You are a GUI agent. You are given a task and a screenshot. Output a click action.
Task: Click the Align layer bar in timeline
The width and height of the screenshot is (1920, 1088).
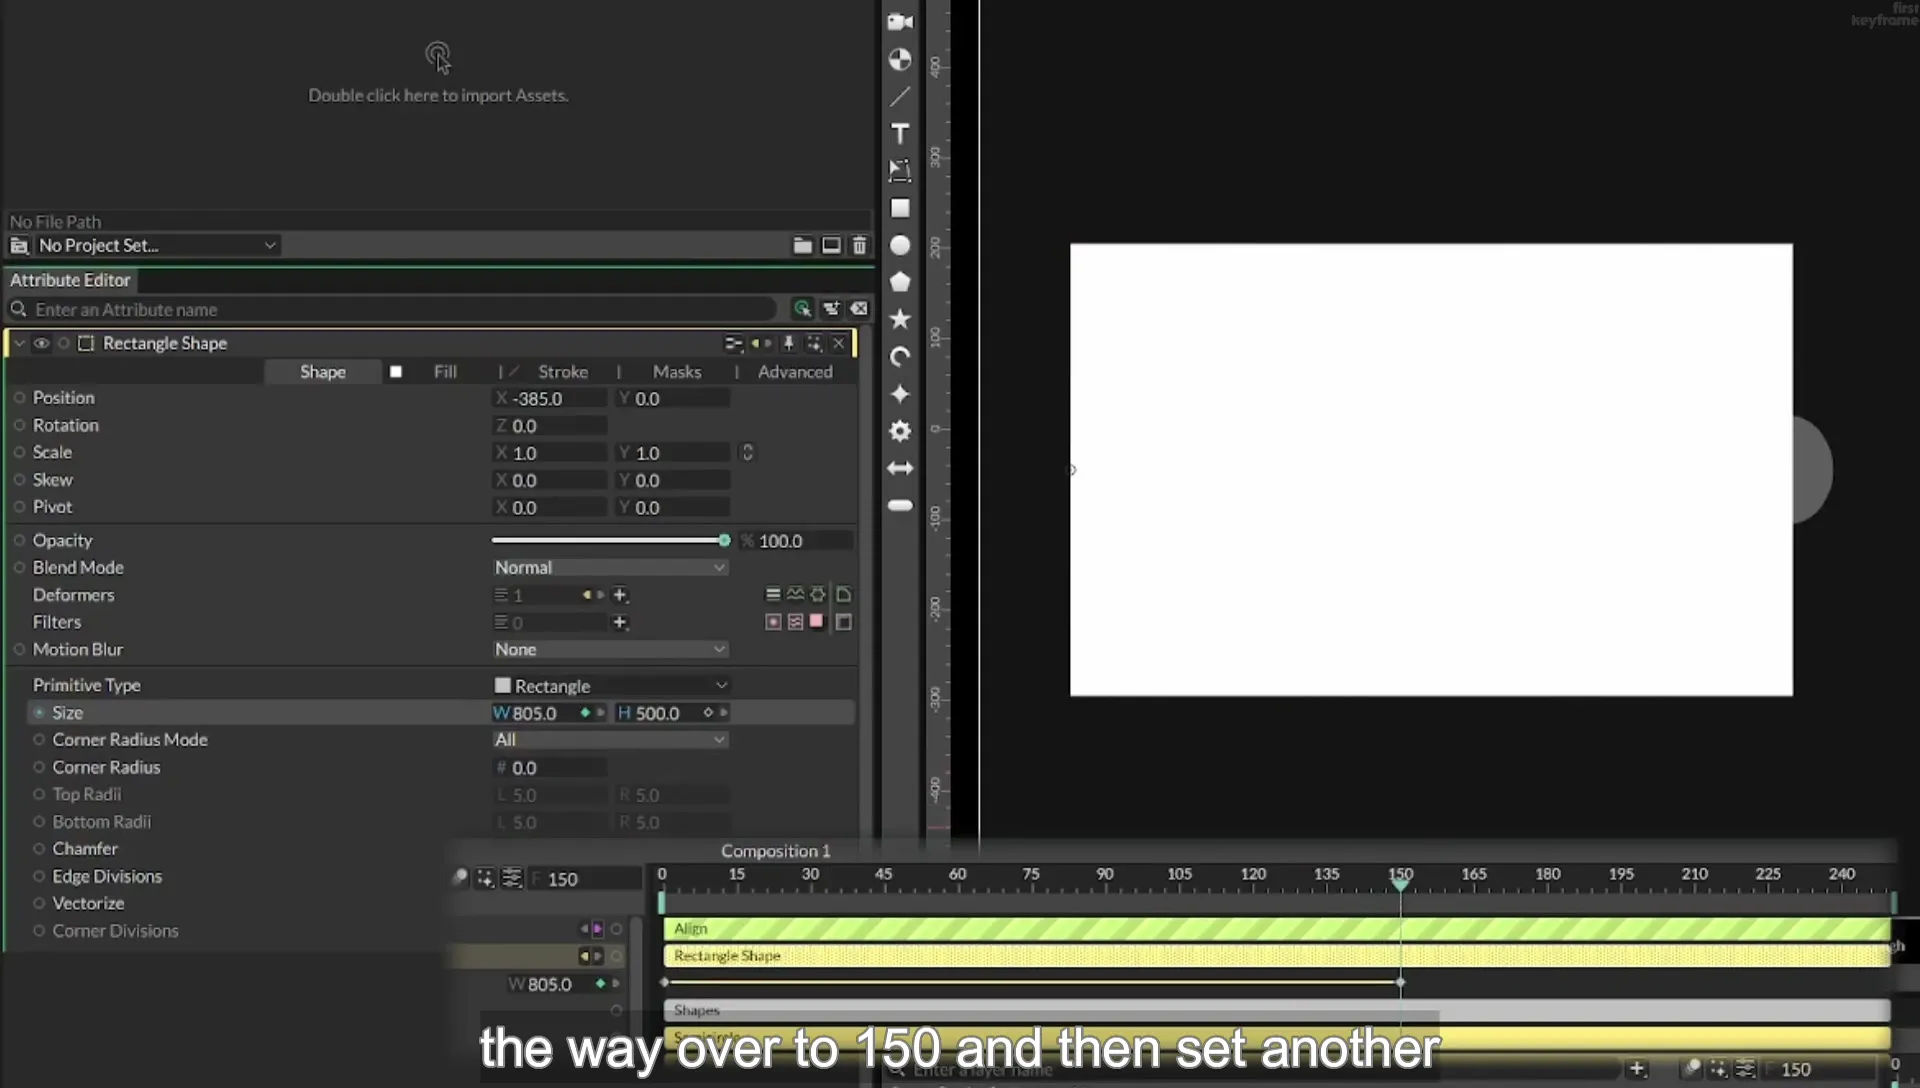pos(1277,929)
